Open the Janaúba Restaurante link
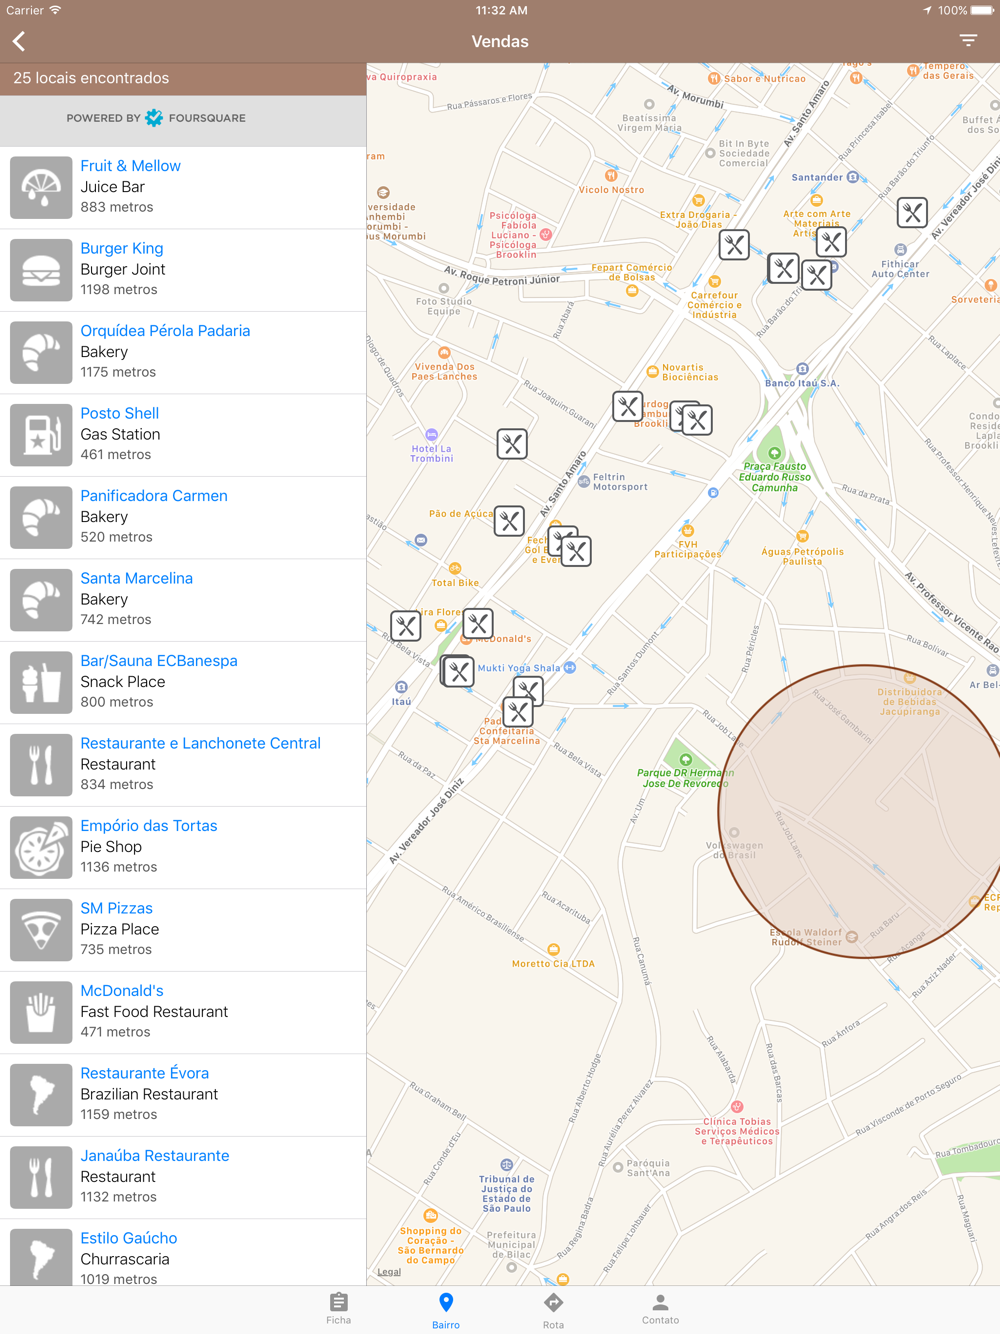Image resolution: width=1000 pixels, height=1334 pixels. click(x=154, y=1156)
